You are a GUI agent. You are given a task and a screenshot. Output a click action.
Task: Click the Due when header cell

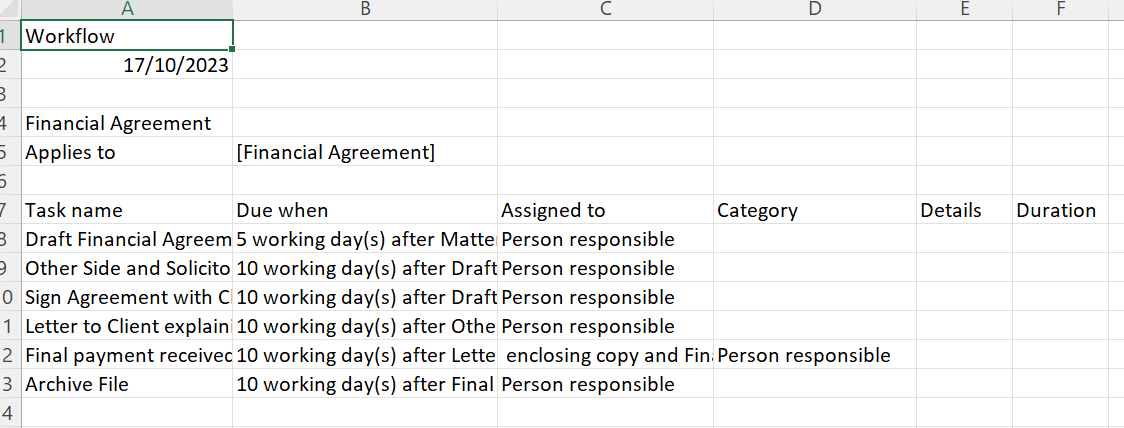pos(365,210)
